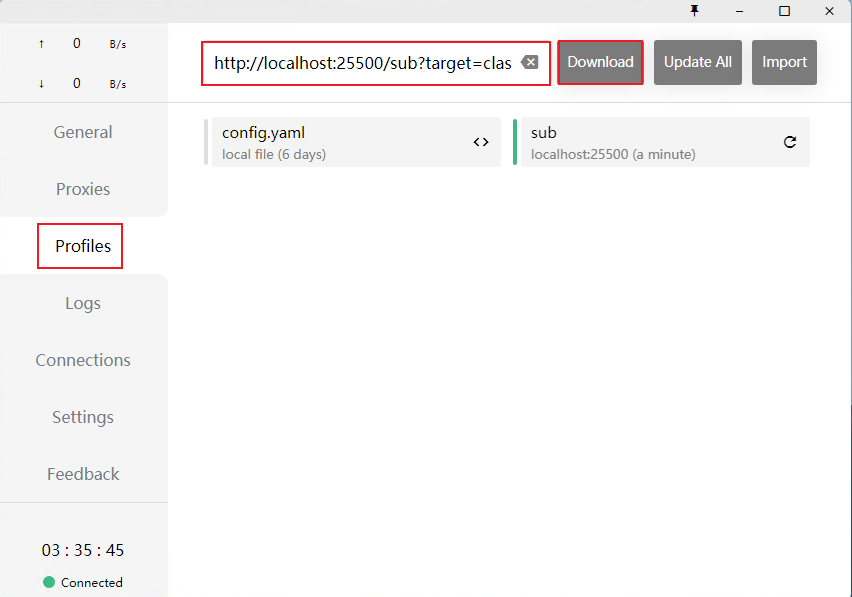
Task: Switch to the Proxies section
Action: point(83,189)
